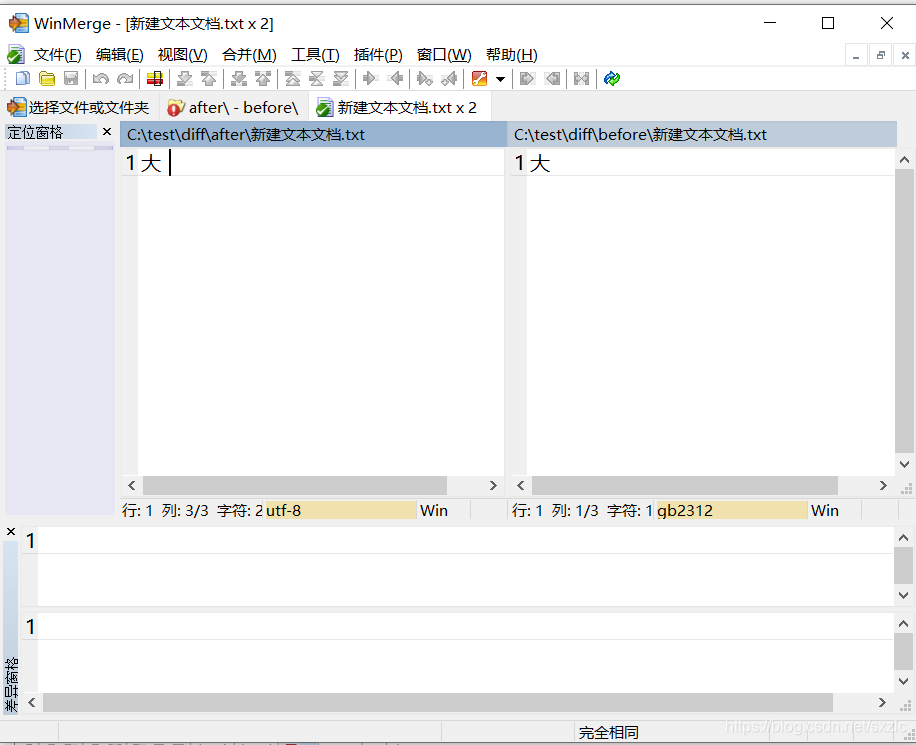Click the Undo arrow icon

point(100,78)
